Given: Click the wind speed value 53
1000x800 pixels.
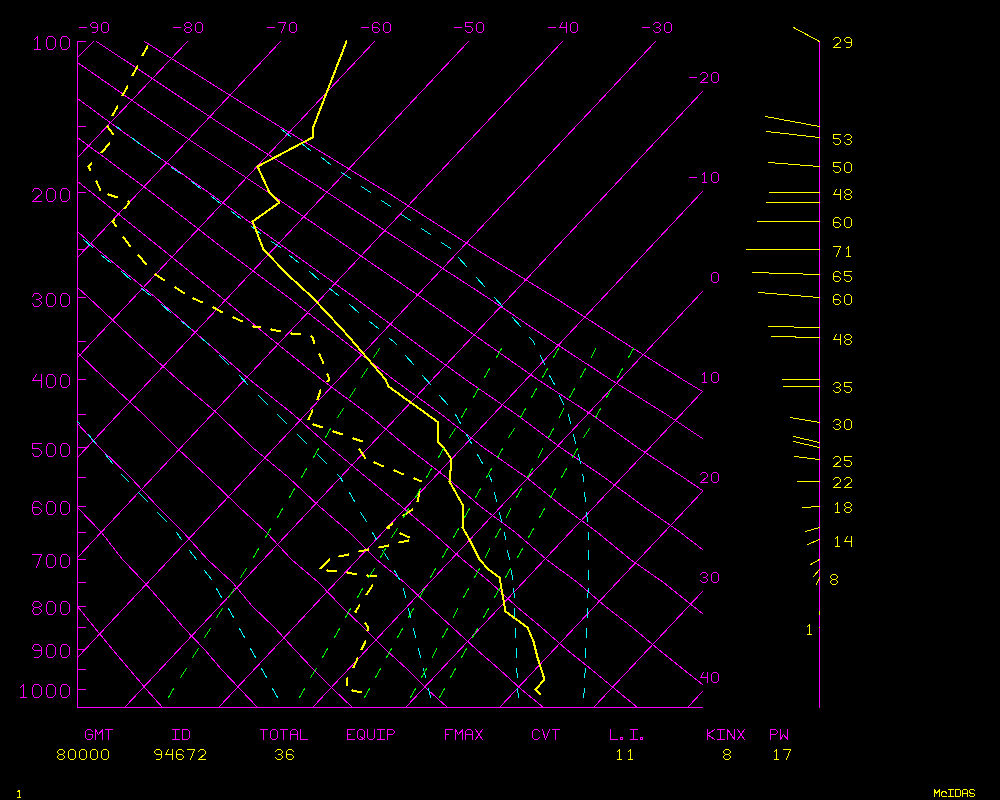Looking at the screenshot, I should pos(842,140).
